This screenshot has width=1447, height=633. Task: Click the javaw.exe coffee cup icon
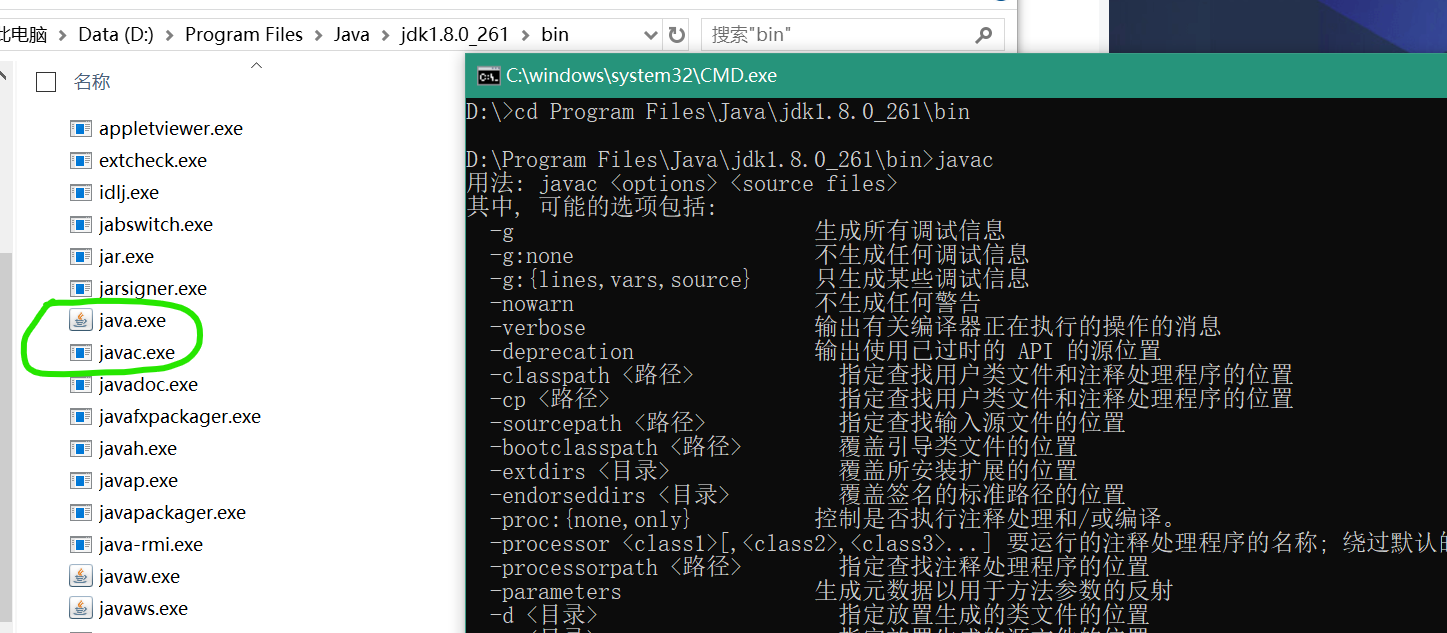point(81,576)
